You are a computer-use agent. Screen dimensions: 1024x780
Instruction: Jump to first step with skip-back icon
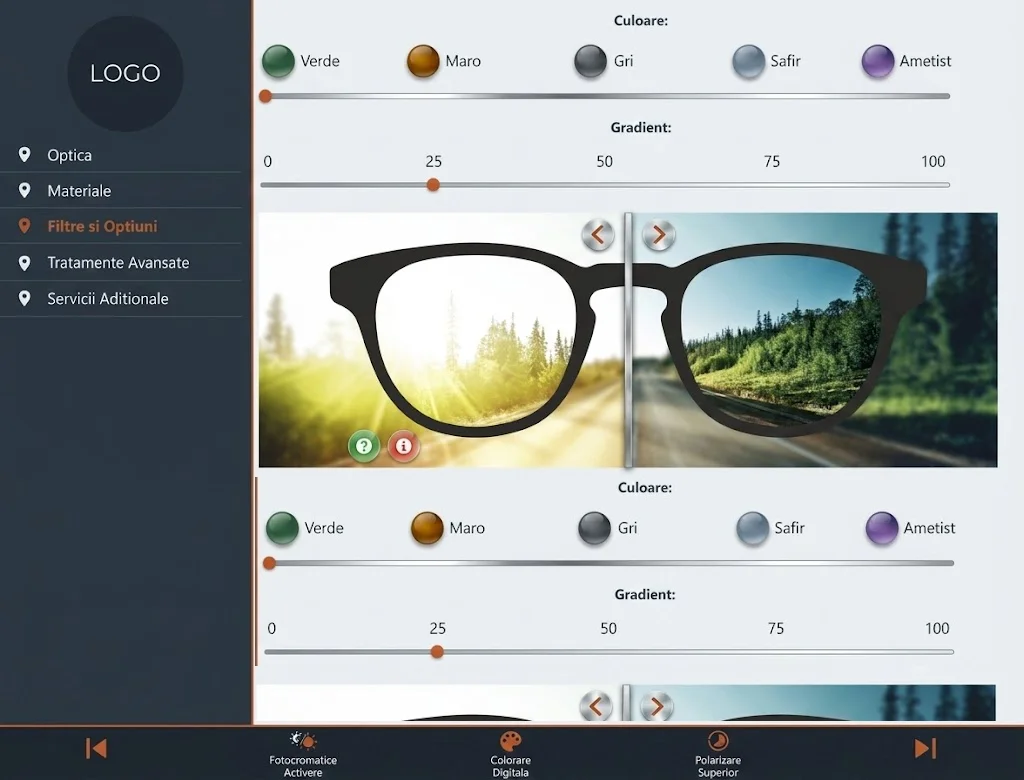tap(96, 748)
